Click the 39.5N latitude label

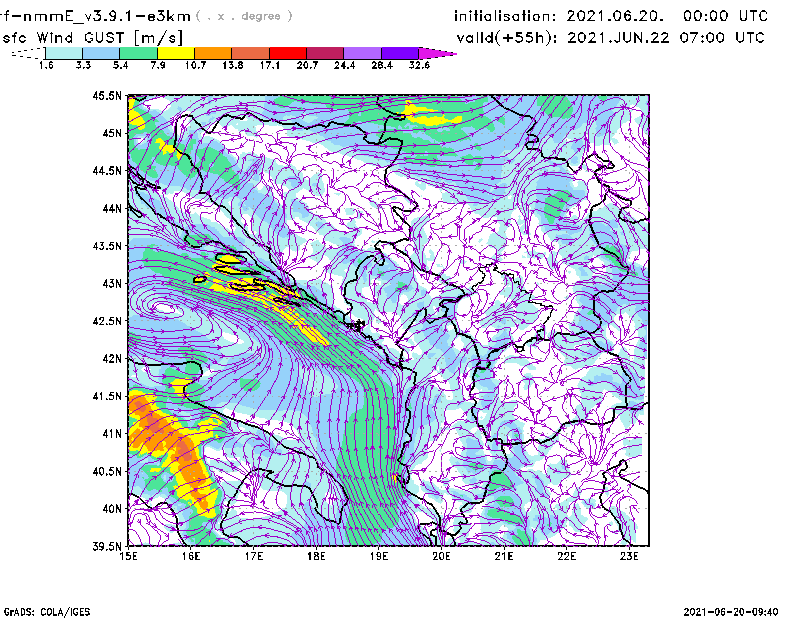pos(107,547)
